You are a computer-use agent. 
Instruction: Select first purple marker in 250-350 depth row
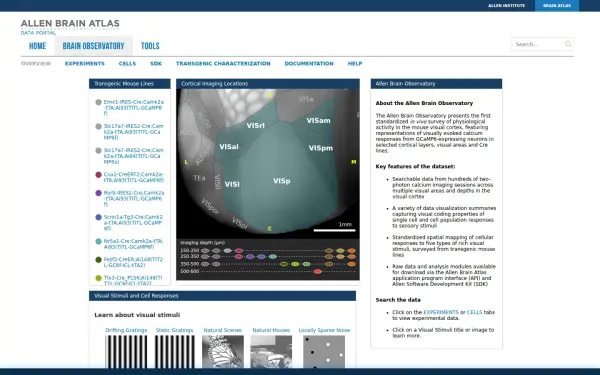pos(250,256)
